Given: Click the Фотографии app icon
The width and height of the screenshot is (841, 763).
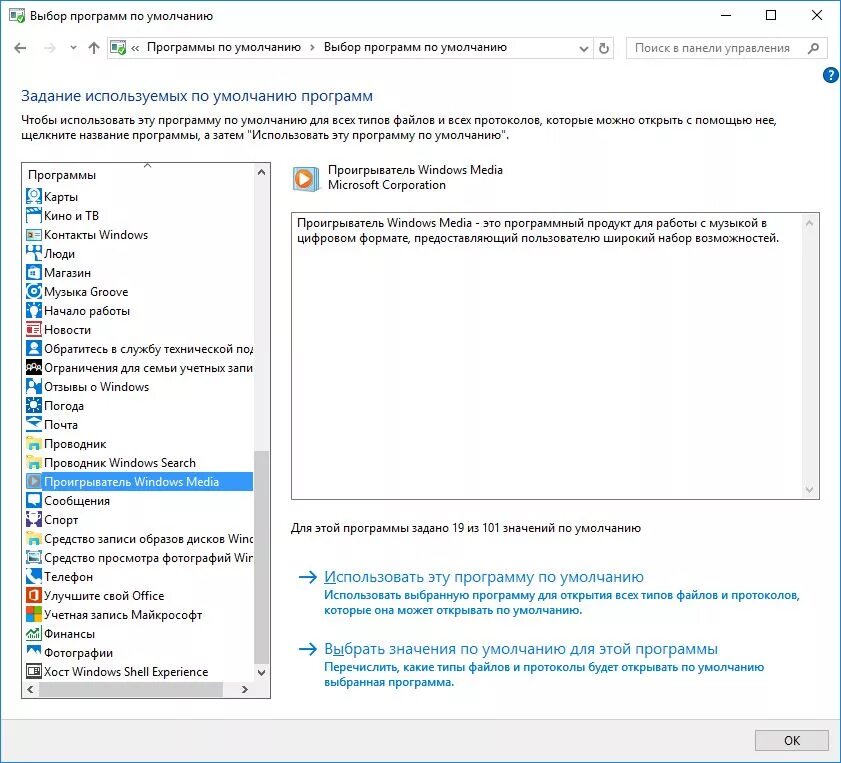Looking at the screenshot, I should tap(33, 653).
